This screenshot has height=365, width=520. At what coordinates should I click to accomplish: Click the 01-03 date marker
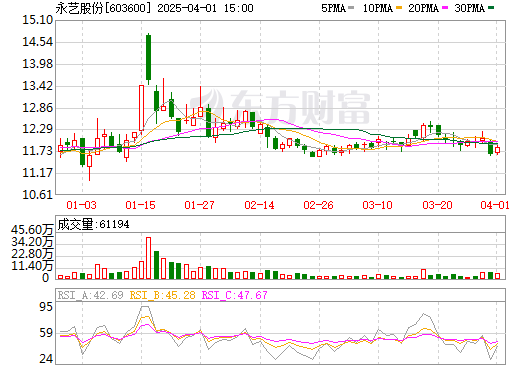(81, 205)
